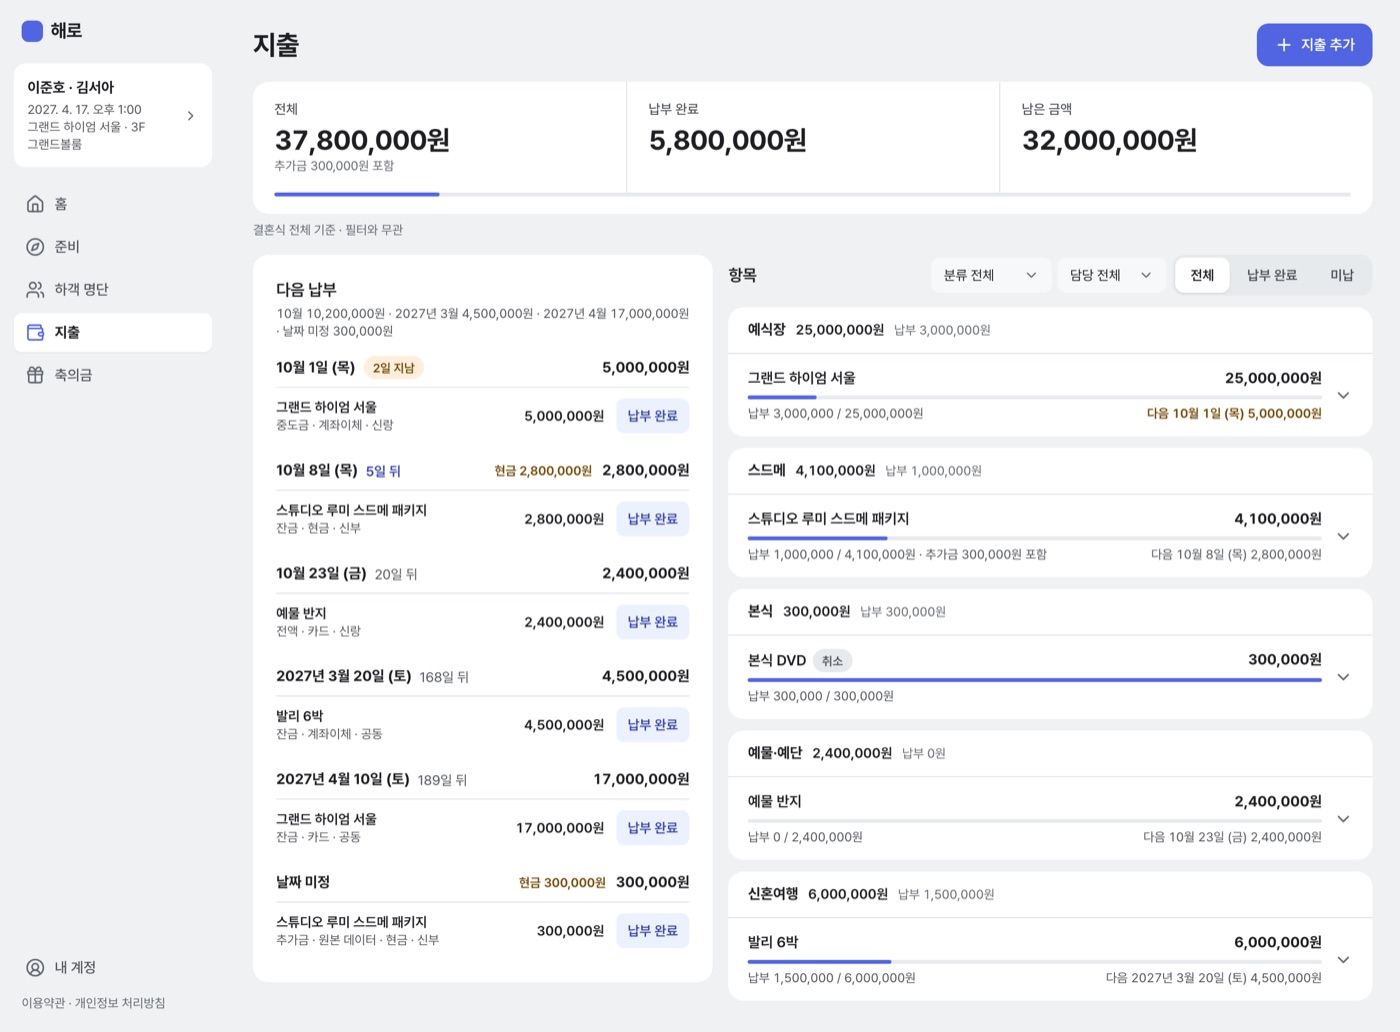Click plus icon in 지출 추가 button
1400x1032 pixels.
point(1284,45)
